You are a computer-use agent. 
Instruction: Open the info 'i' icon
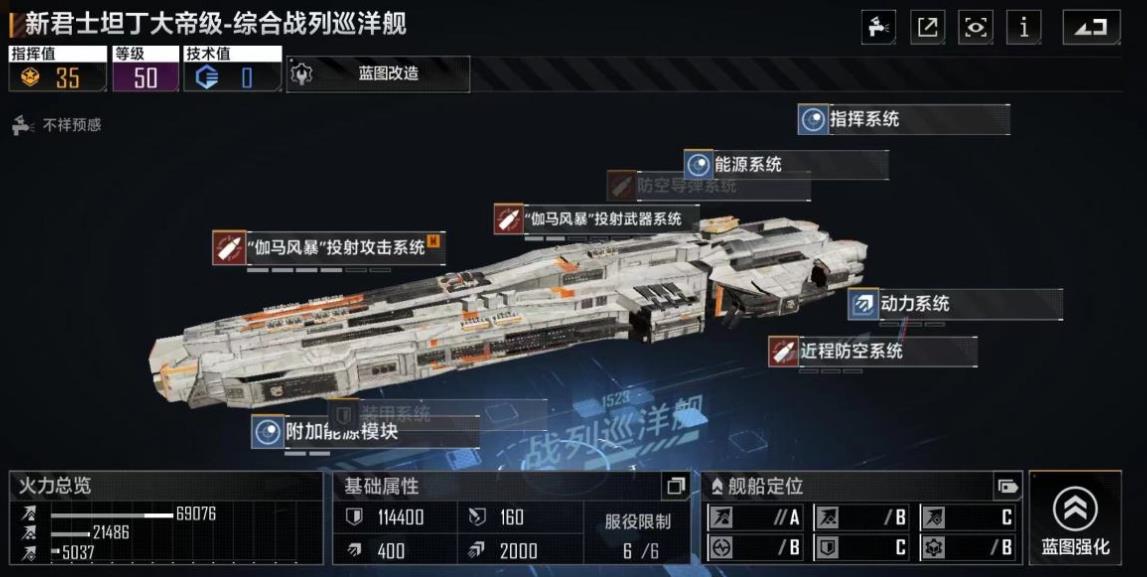[x=1024, y=28]
